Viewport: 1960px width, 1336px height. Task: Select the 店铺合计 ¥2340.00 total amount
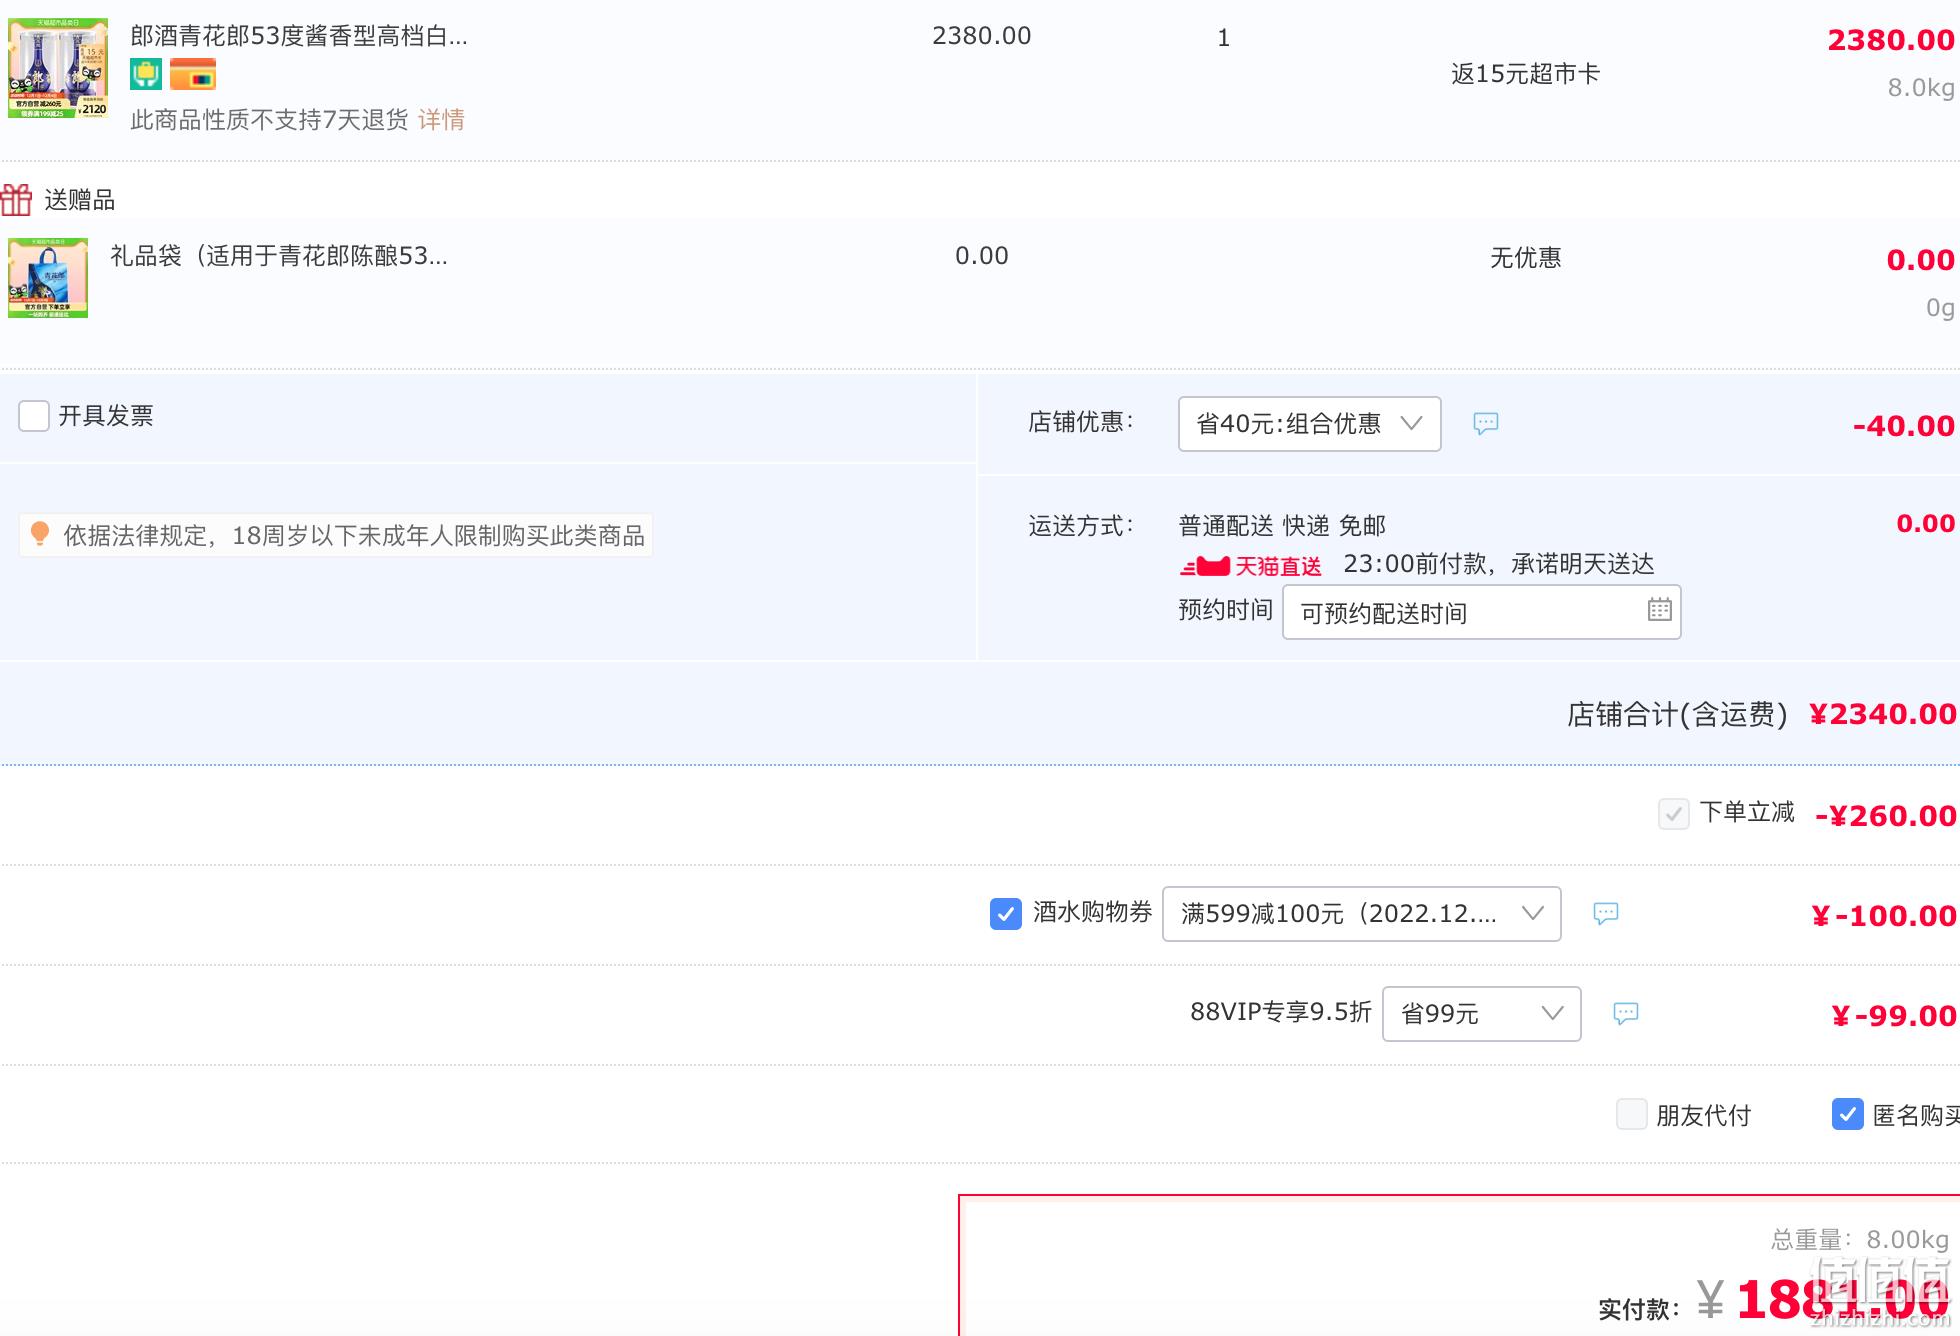[x=1882, y=714]
